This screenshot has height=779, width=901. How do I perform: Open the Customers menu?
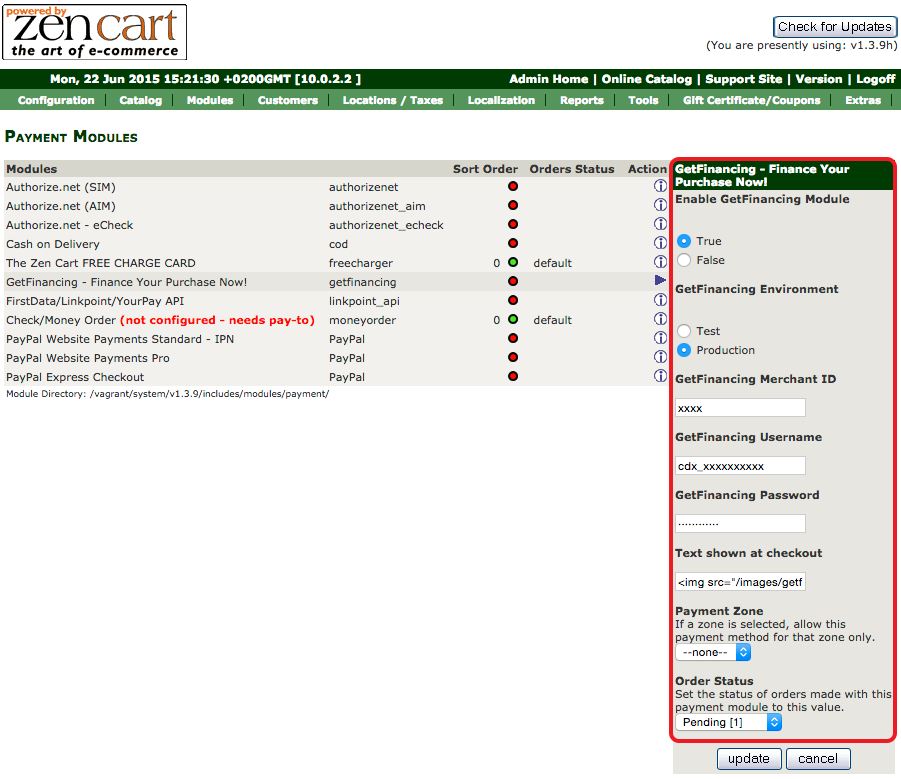pos(287,100)
